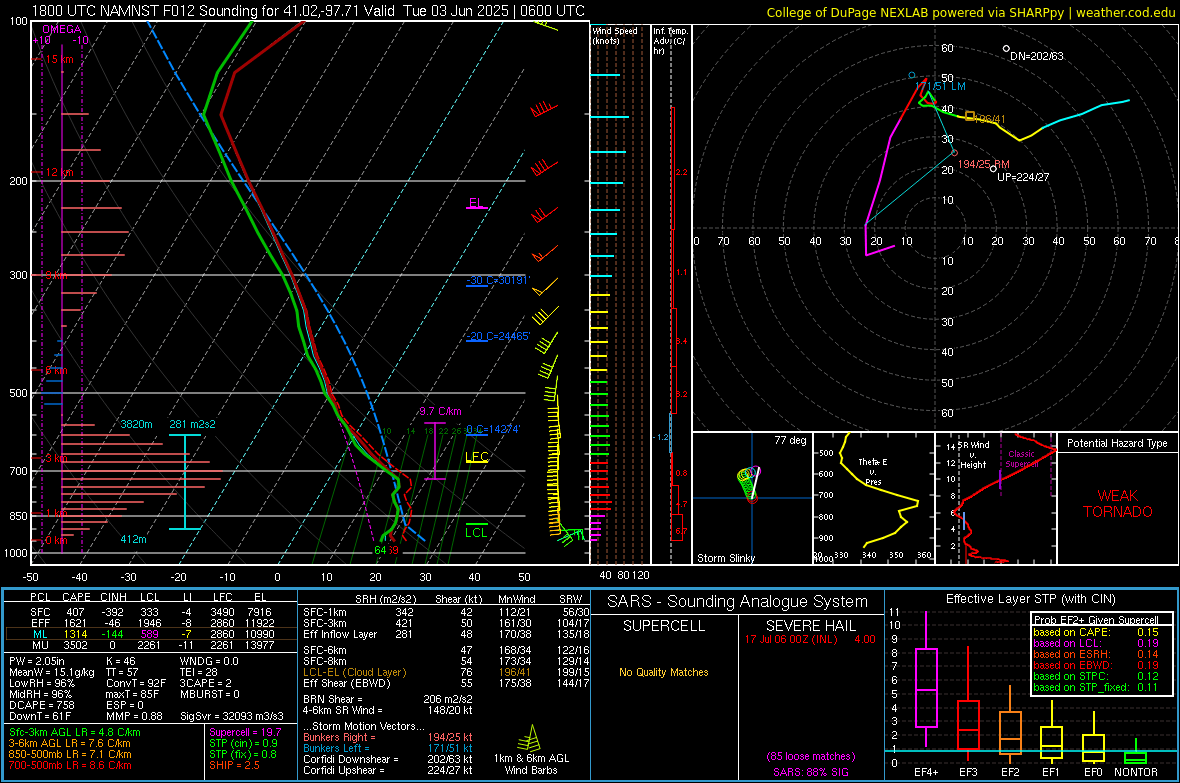Click the Bunkers Left = 171/51 kt line
This screenshot has width=1180, height=783.
point(388,748)
